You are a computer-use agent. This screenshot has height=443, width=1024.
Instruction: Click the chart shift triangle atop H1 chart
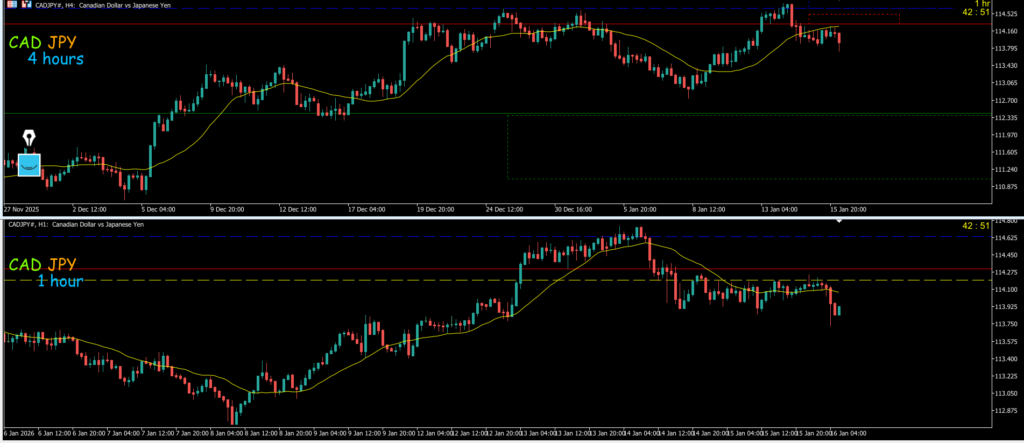(x=839, y=220)
